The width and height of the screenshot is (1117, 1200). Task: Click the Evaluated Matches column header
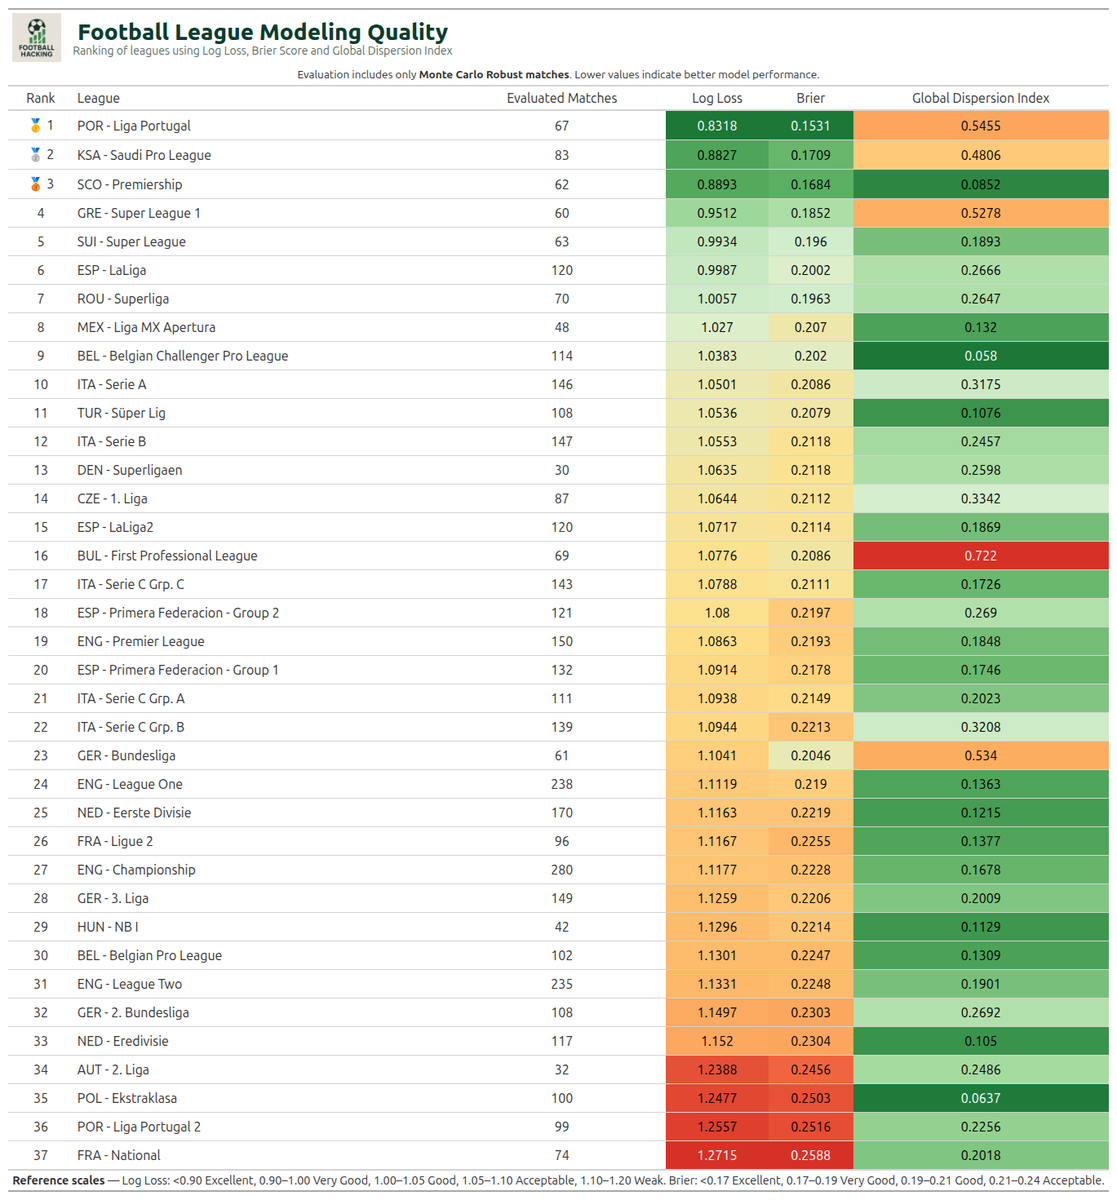562,98
